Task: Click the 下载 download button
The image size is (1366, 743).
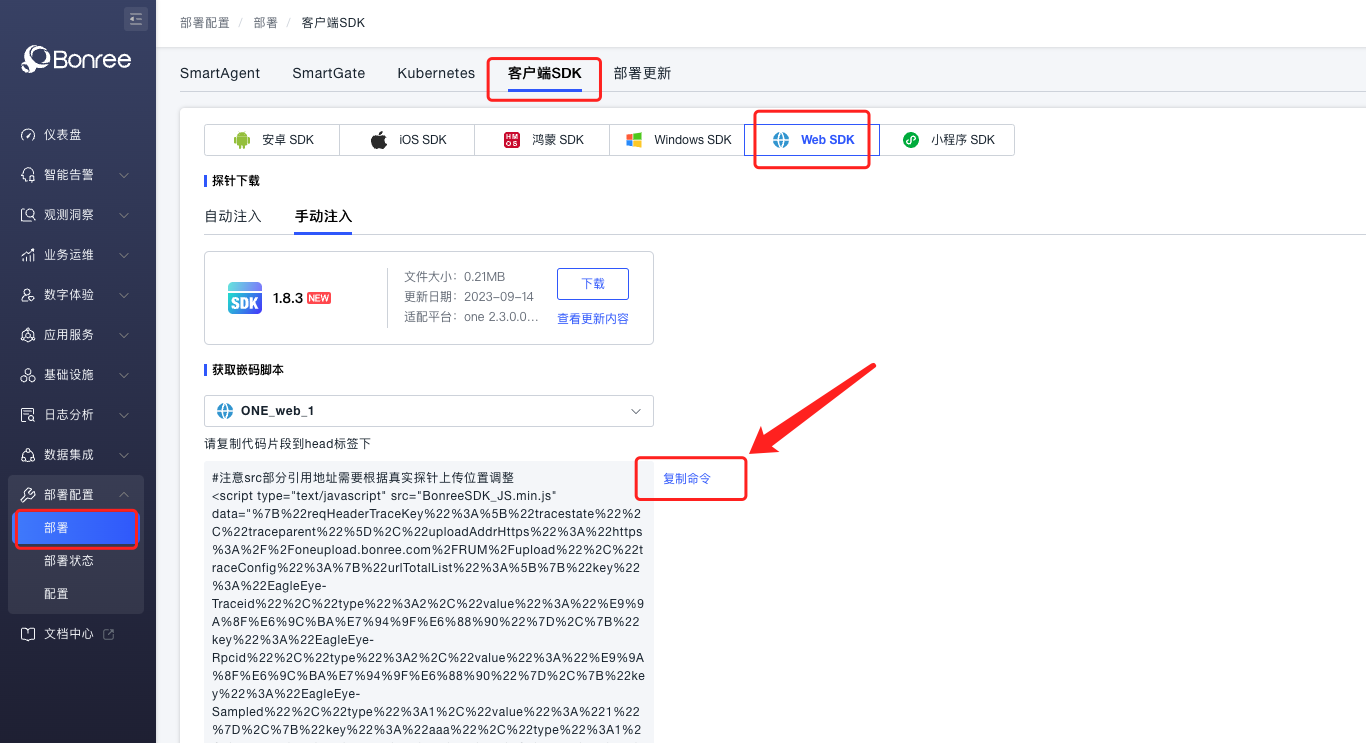Action: [x=593, y=284]
